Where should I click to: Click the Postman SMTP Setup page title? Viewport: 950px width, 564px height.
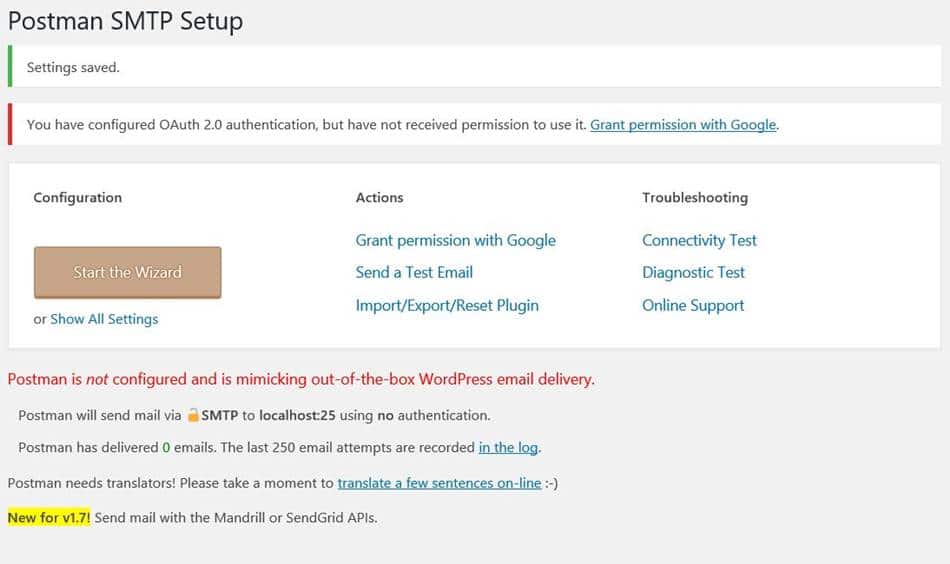click(125, 21)
